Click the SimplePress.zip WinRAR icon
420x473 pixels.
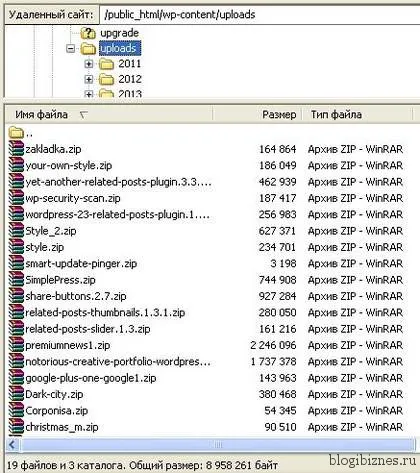[x=16, y=280]
